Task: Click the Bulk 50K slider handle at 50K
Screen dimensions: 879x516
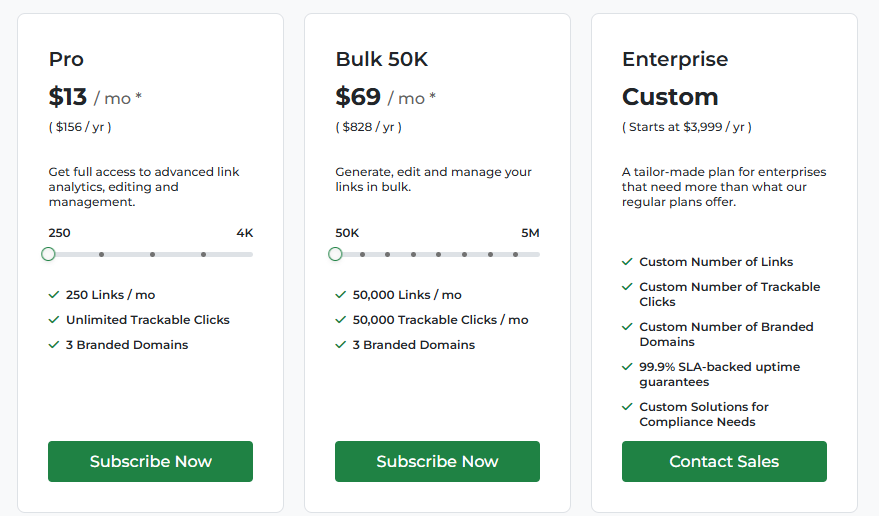Action: 335,254
